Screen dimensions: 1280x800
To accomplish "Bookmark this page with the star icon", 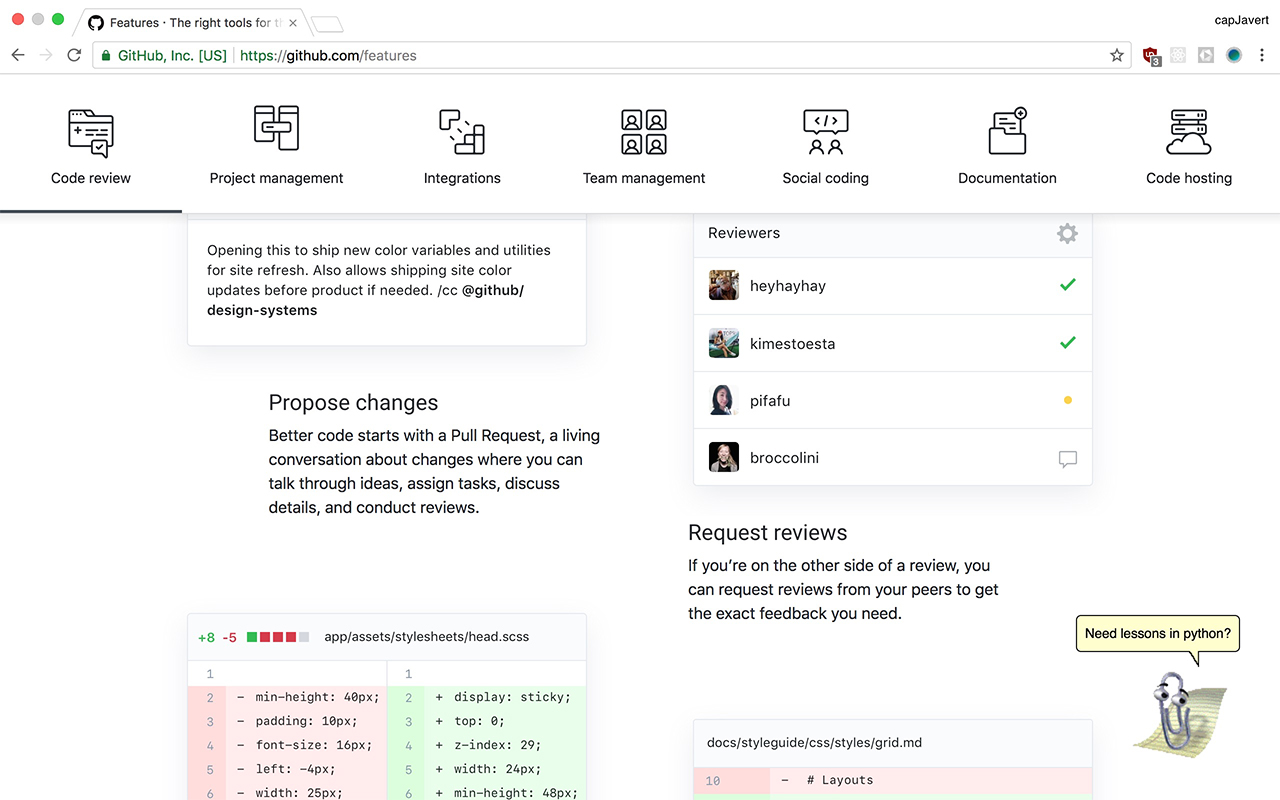I will [1117, 55].
